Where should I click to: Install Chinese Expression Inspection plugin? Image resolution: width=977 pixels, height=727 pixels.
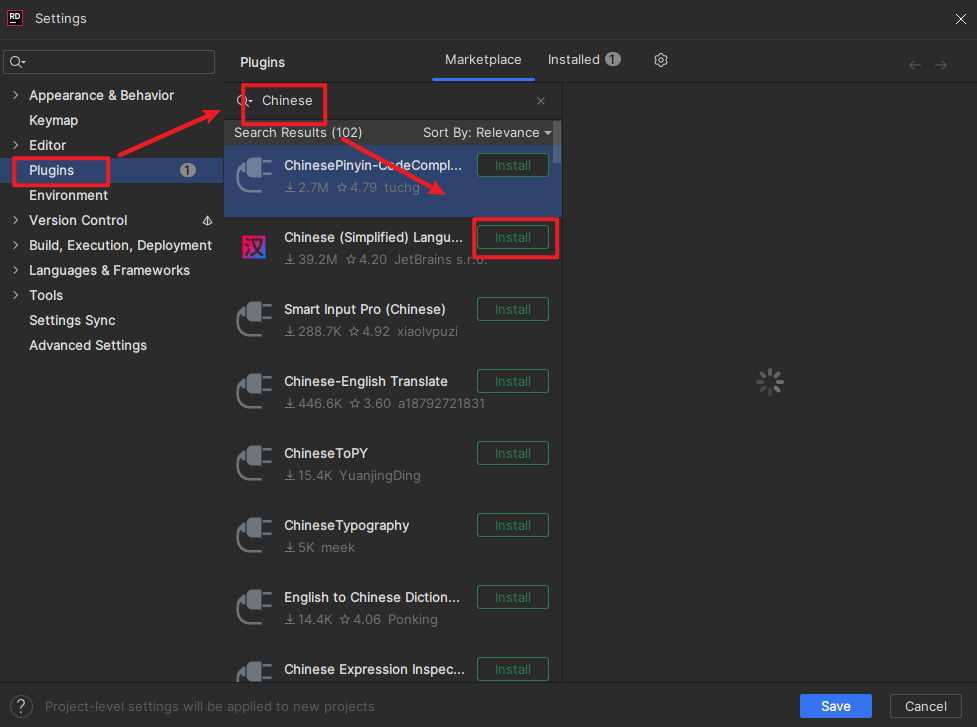tap(513, 669)
